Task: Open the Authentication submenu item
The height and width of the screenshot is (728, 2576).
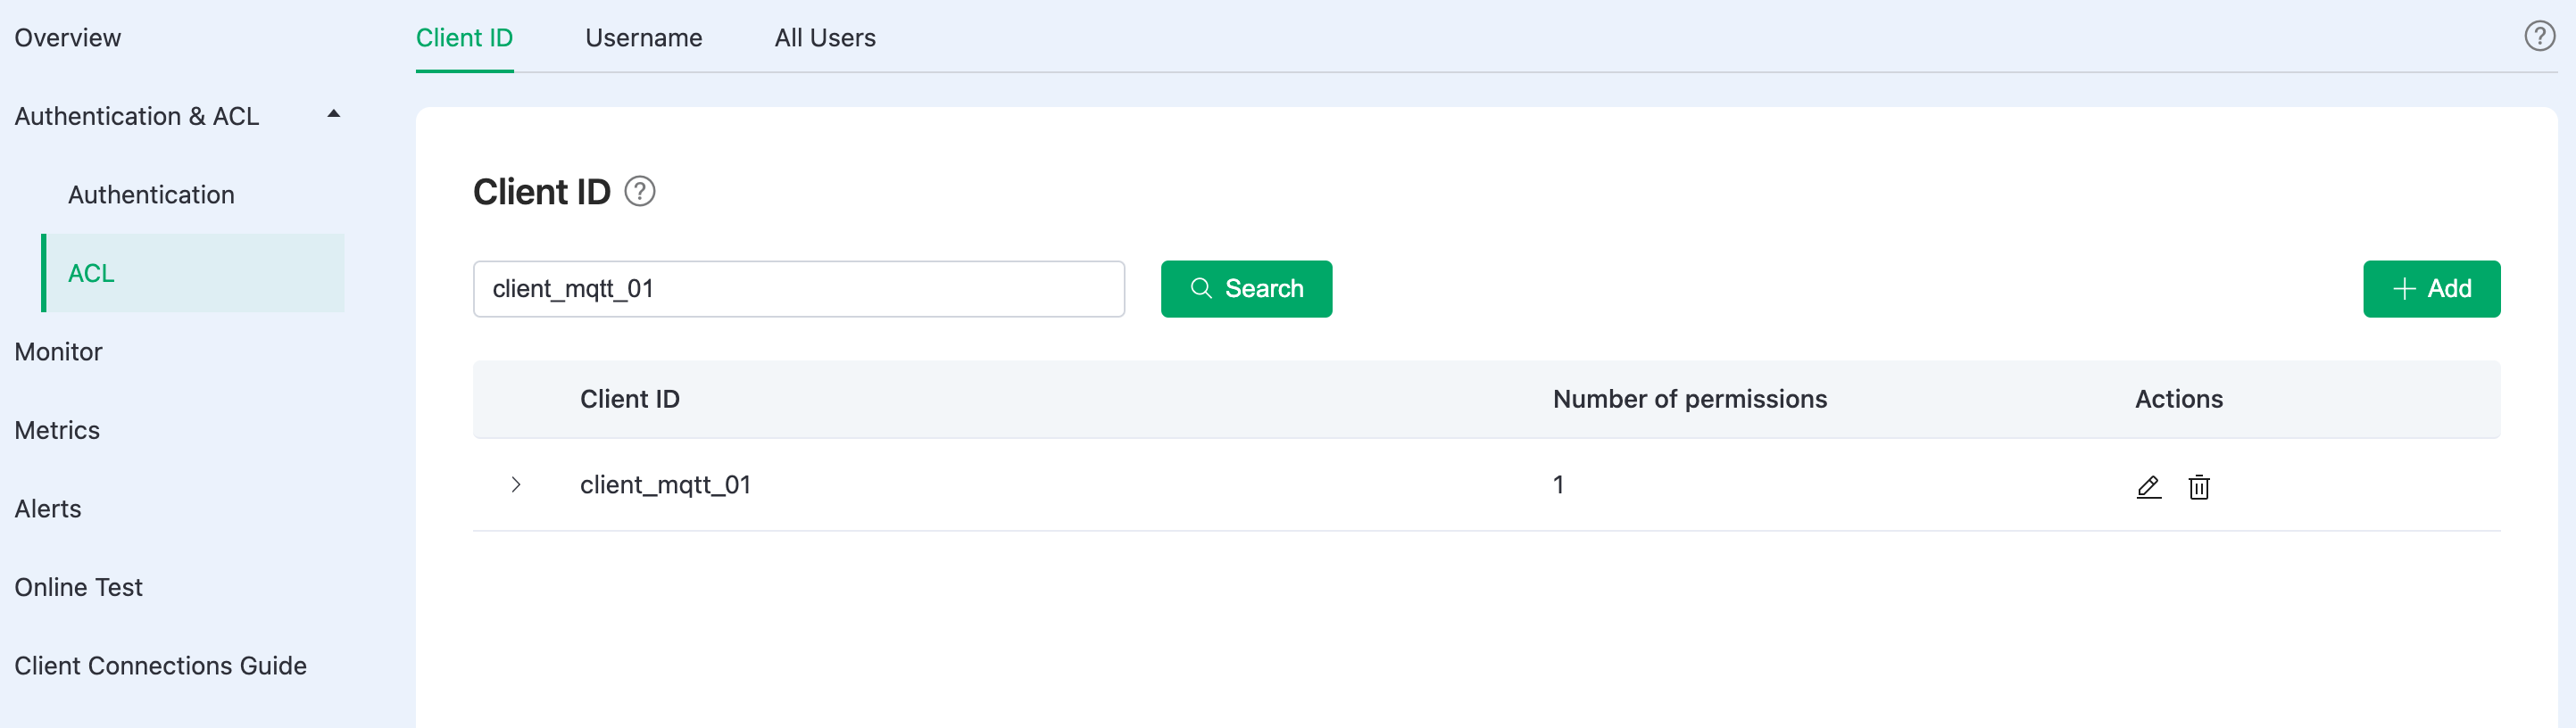Action: coord(151,195)
